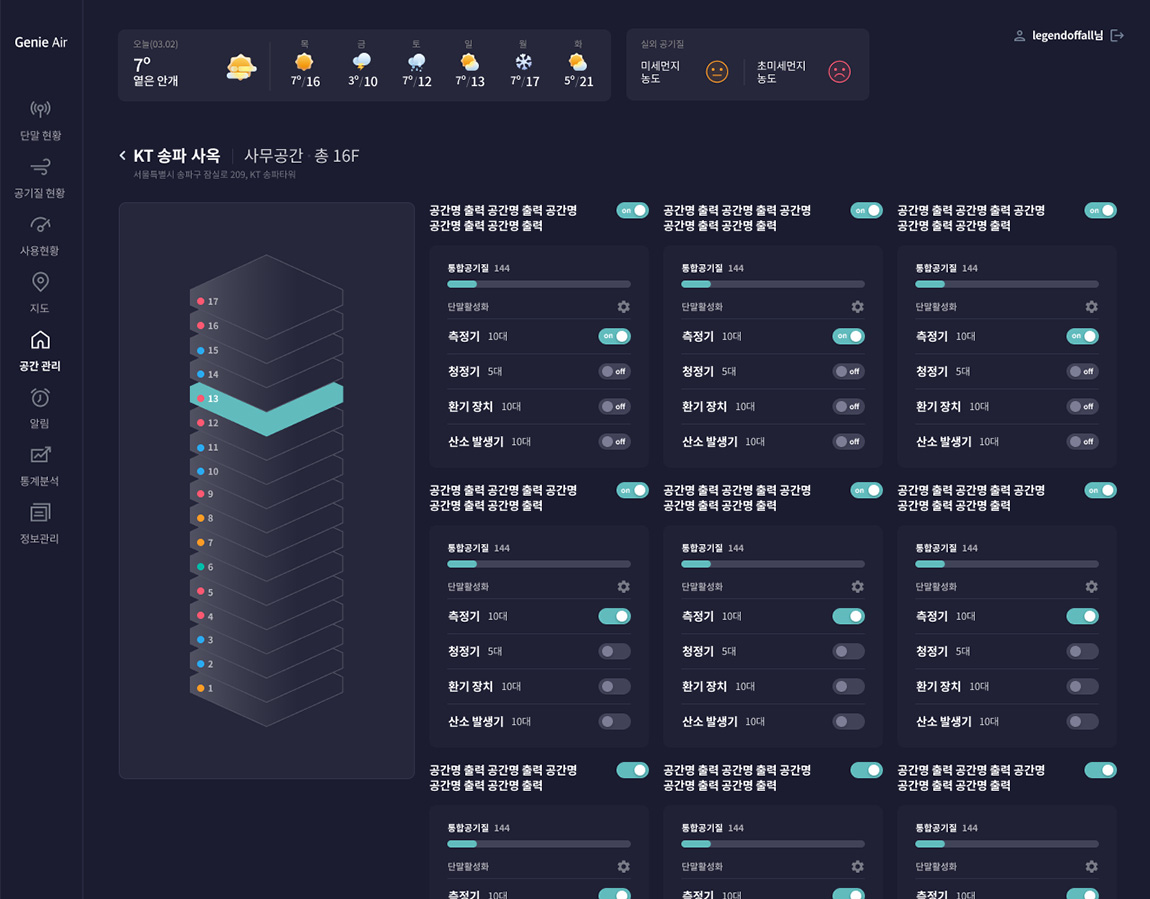The image size is (1150, 899).
Task: Toggle 측정기 switch in first top card
Action: pyautogui.click(x=614, y=336)
